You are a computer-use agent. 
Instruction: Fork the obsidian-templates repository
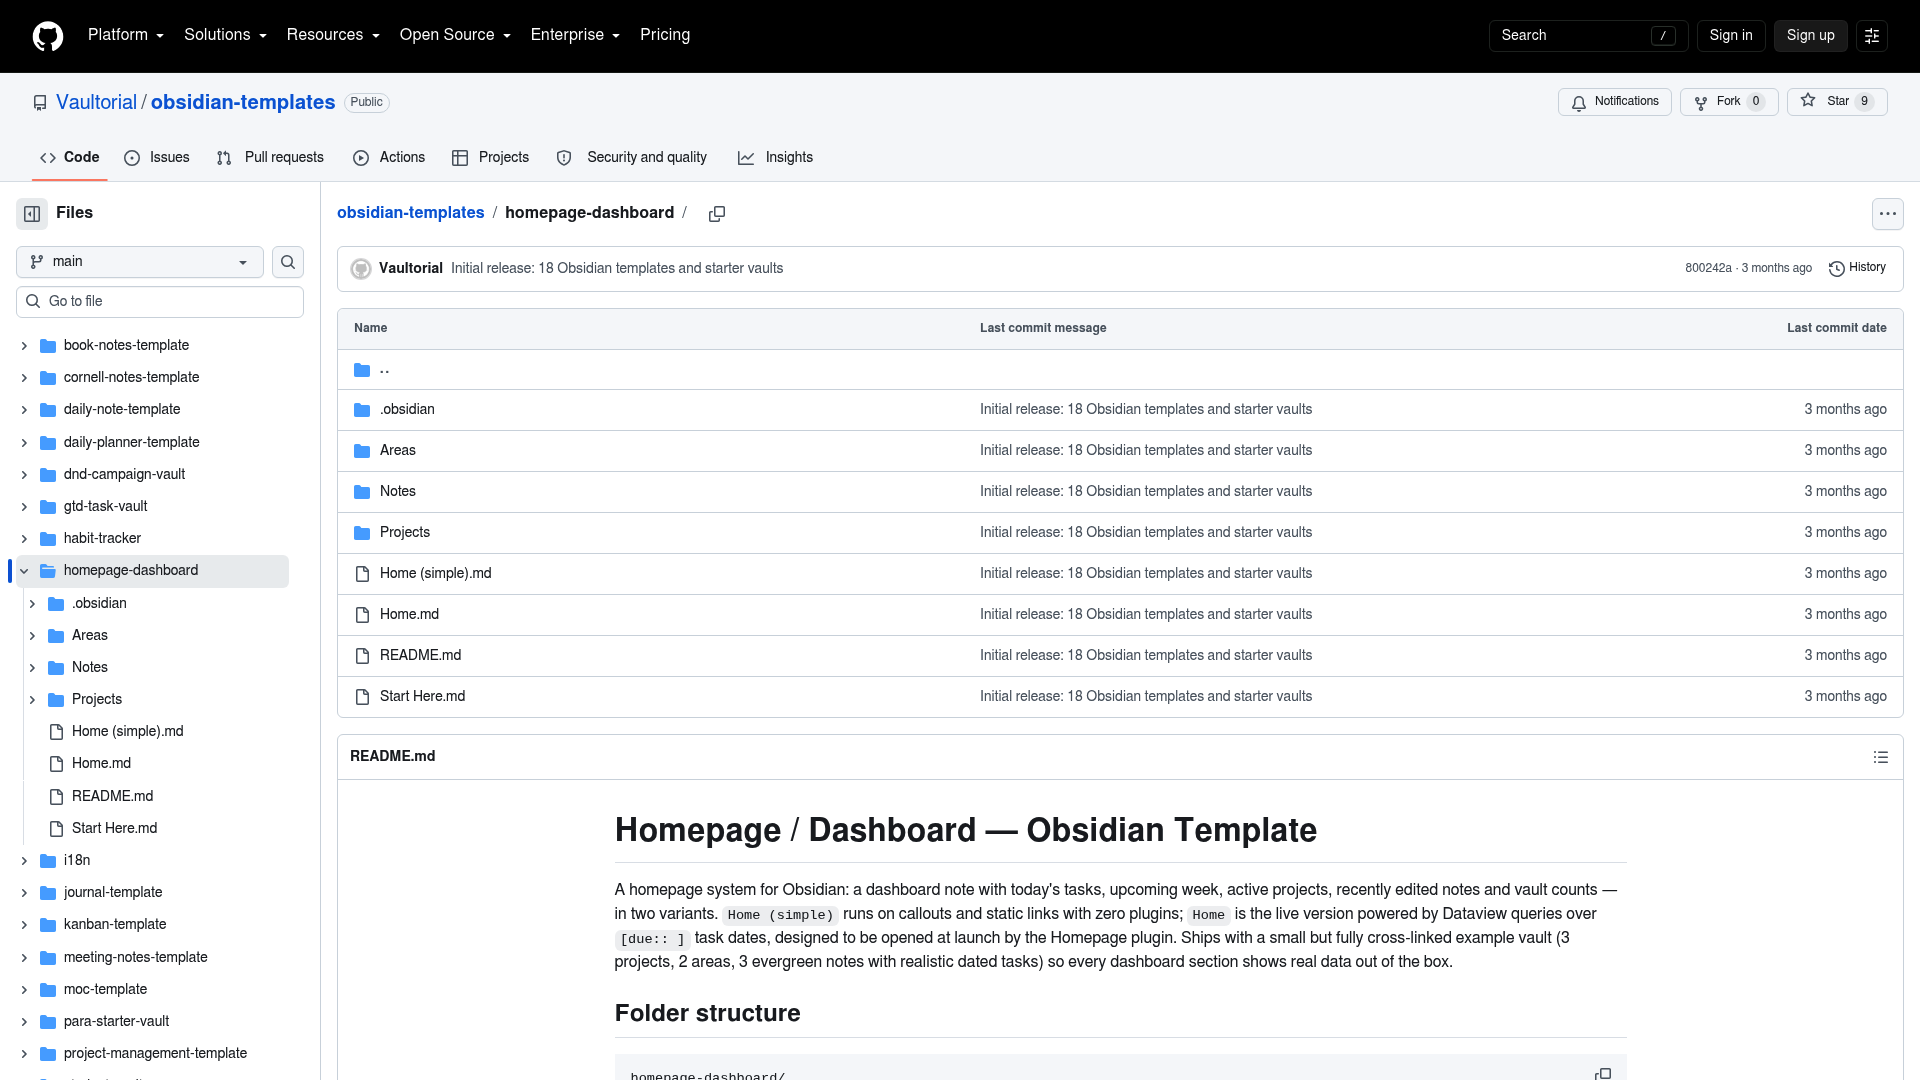pos(1729,102)
